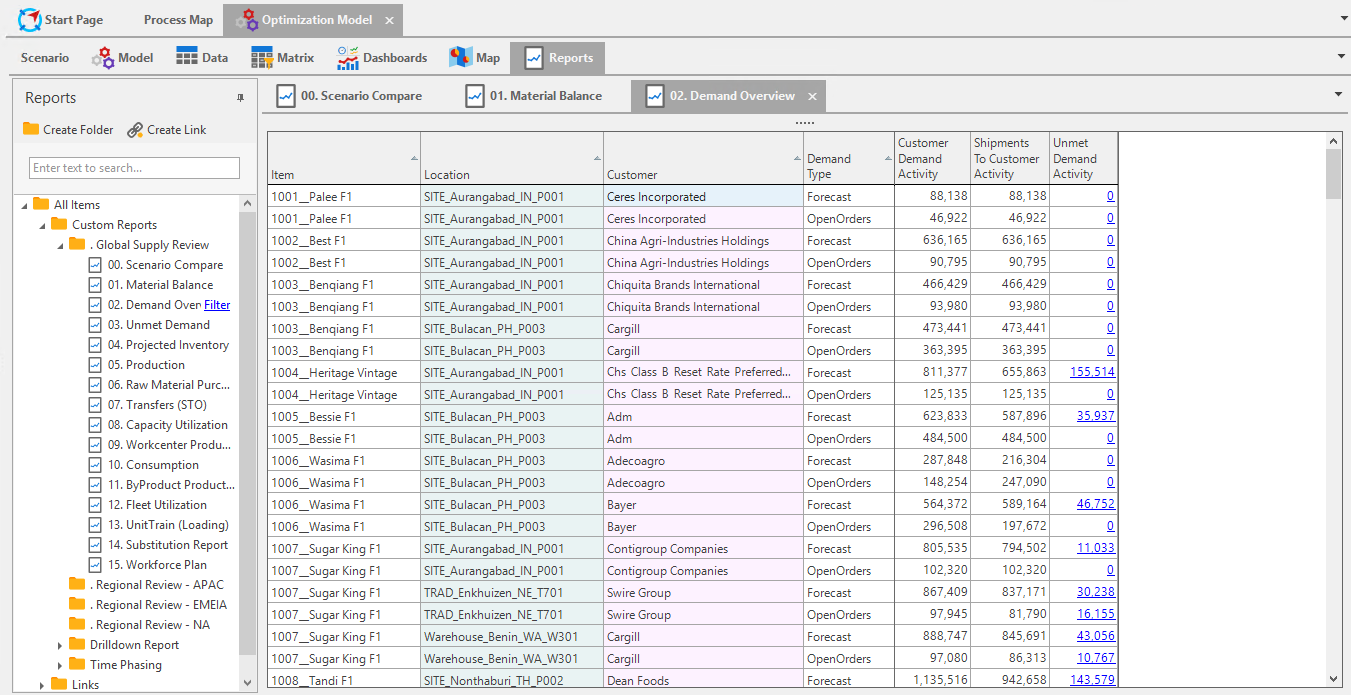Open the 155,514 unmet demand link

coord(1092,372)
